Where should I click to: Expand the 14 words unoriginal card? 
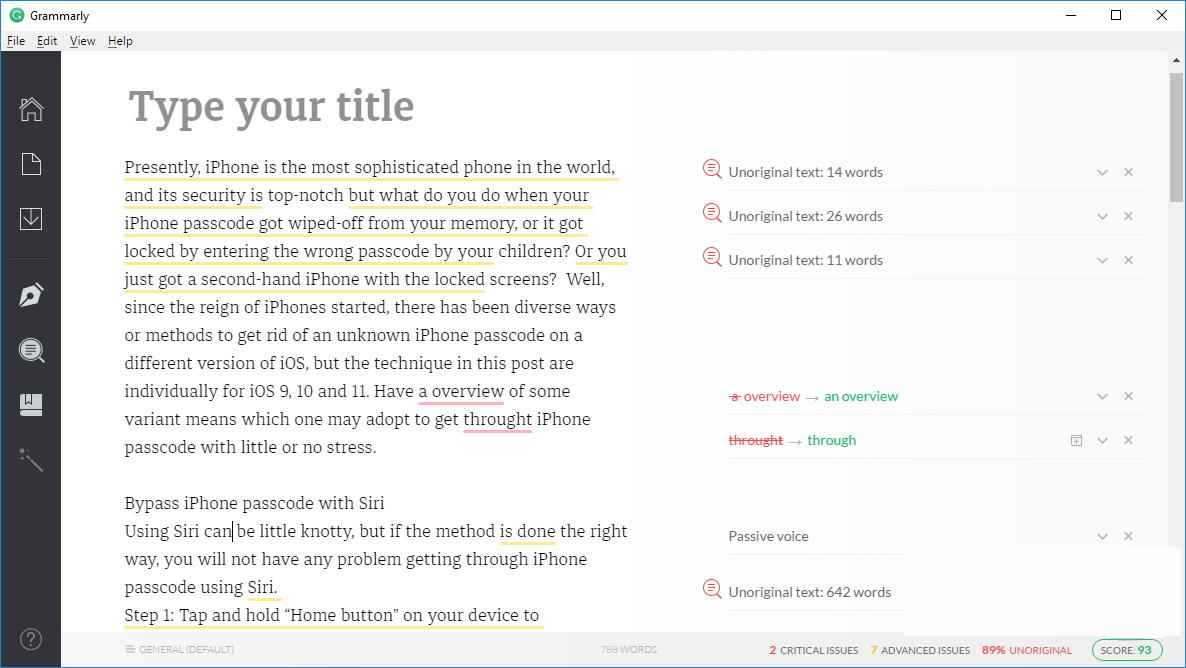point(1103,172)
